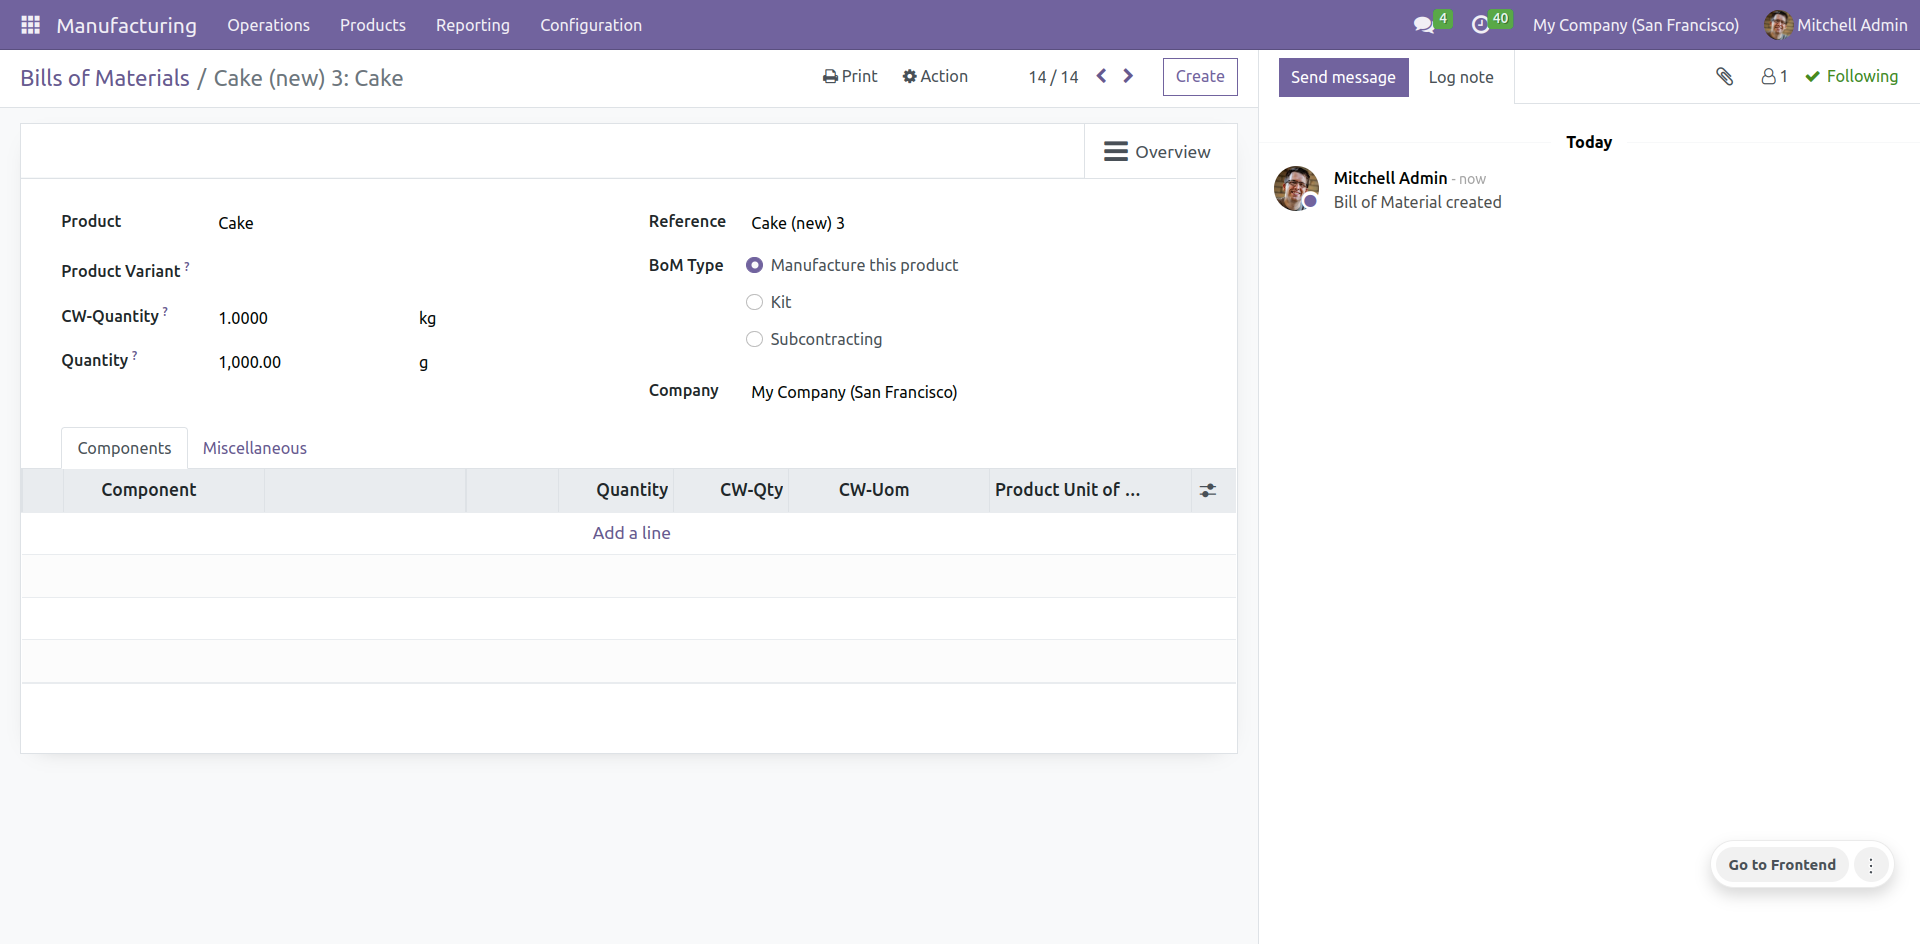Open the Configuration menu

(x=591, y=25)
